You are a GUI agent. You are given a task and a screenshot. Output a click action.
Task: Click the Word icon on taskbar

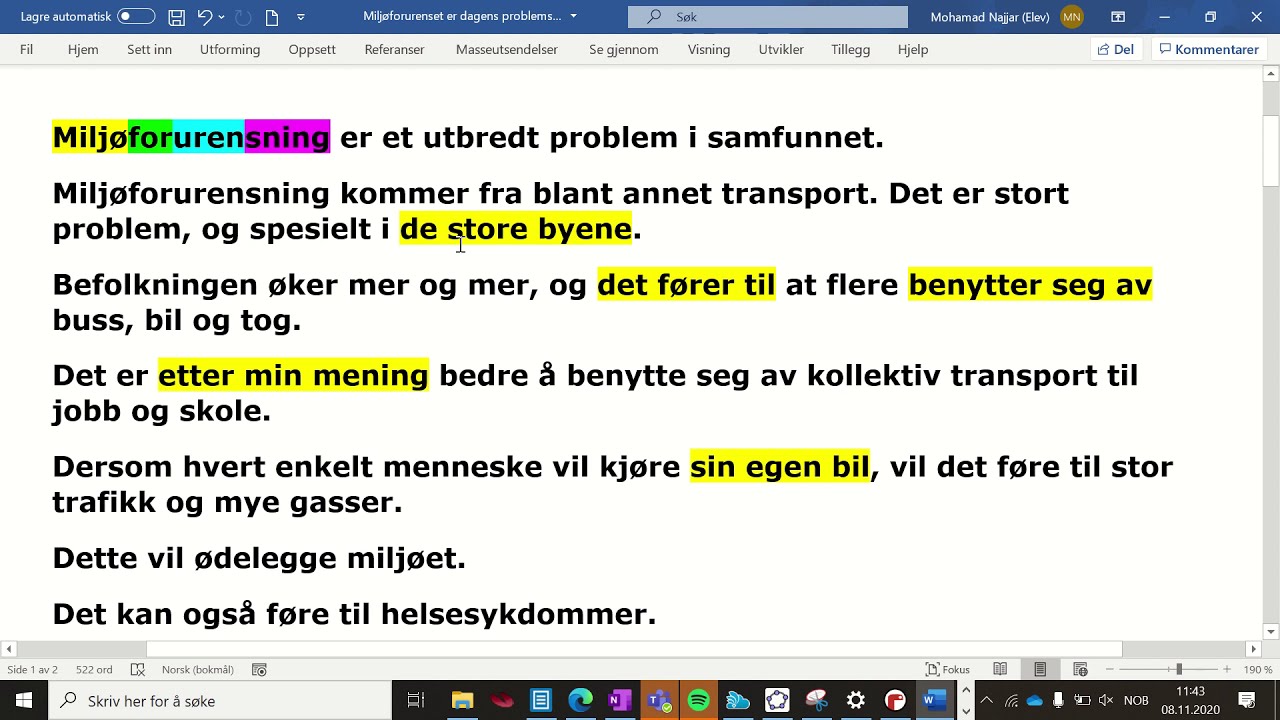tap(934, 701)
